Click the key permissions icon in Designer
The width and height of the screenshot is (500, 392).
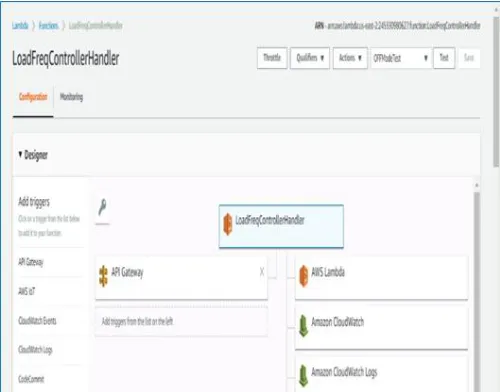coord(102,207)
